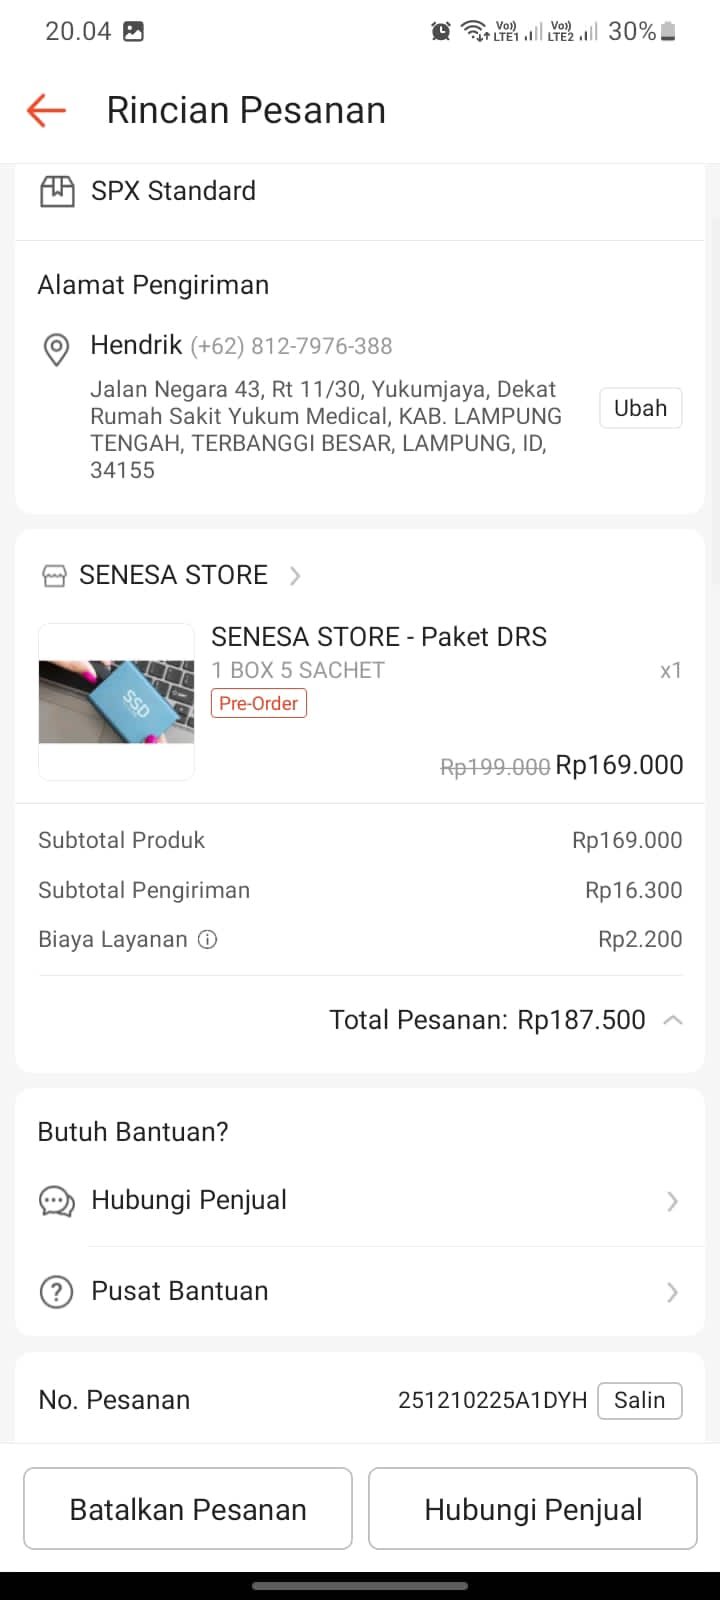720x1600 pixels.
Task: Tap the chevron beside Pusat Bantuan
Action: pos(672,1292)
